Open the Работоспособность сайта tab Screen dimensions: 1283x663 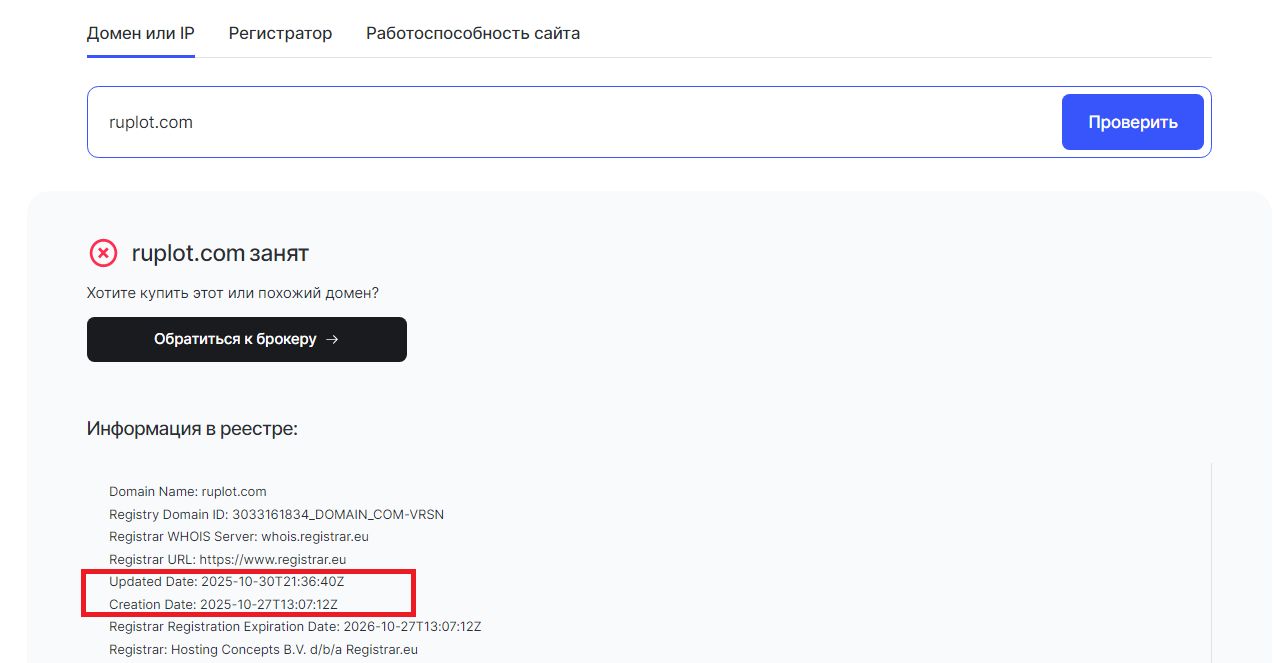tap(472, 33)
